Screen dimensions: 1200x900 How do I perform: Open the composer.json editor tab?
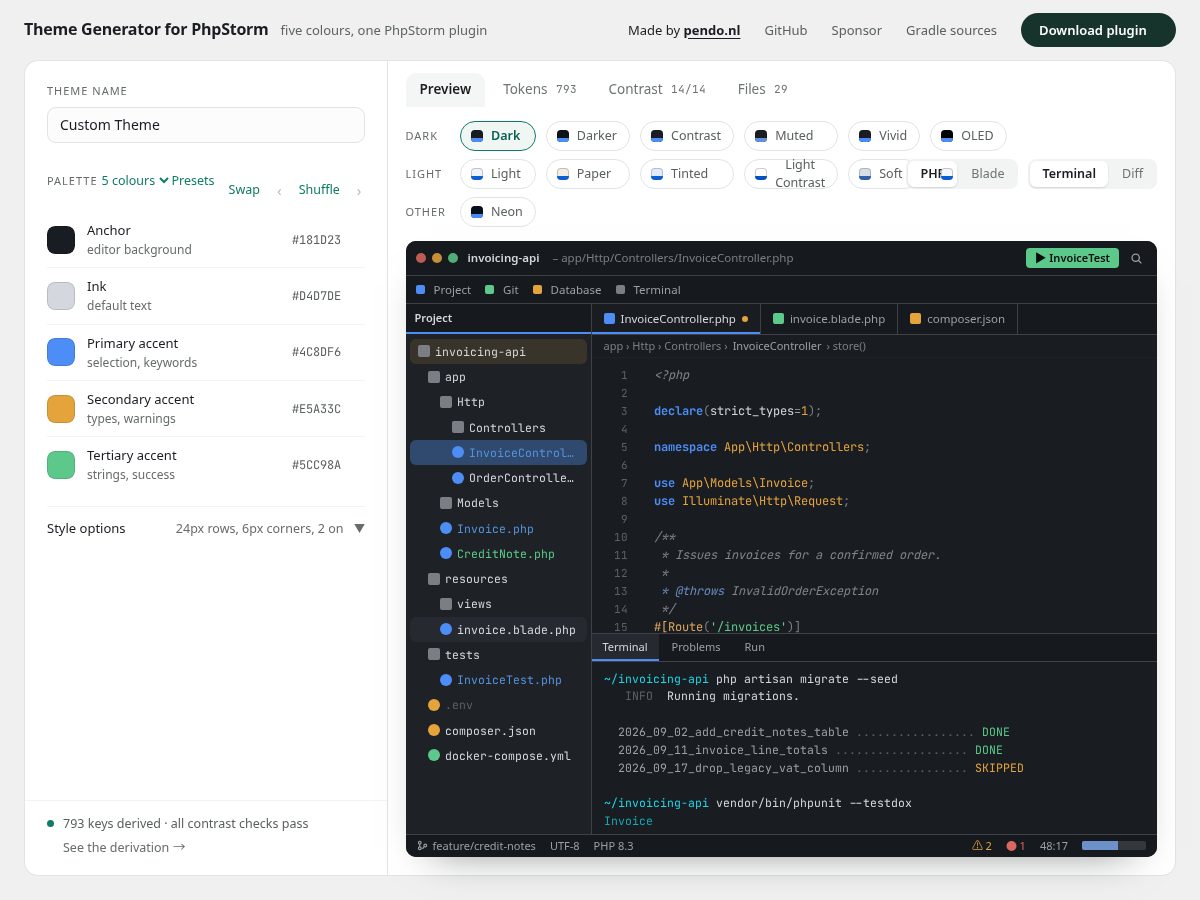click(x=957, y=319)
